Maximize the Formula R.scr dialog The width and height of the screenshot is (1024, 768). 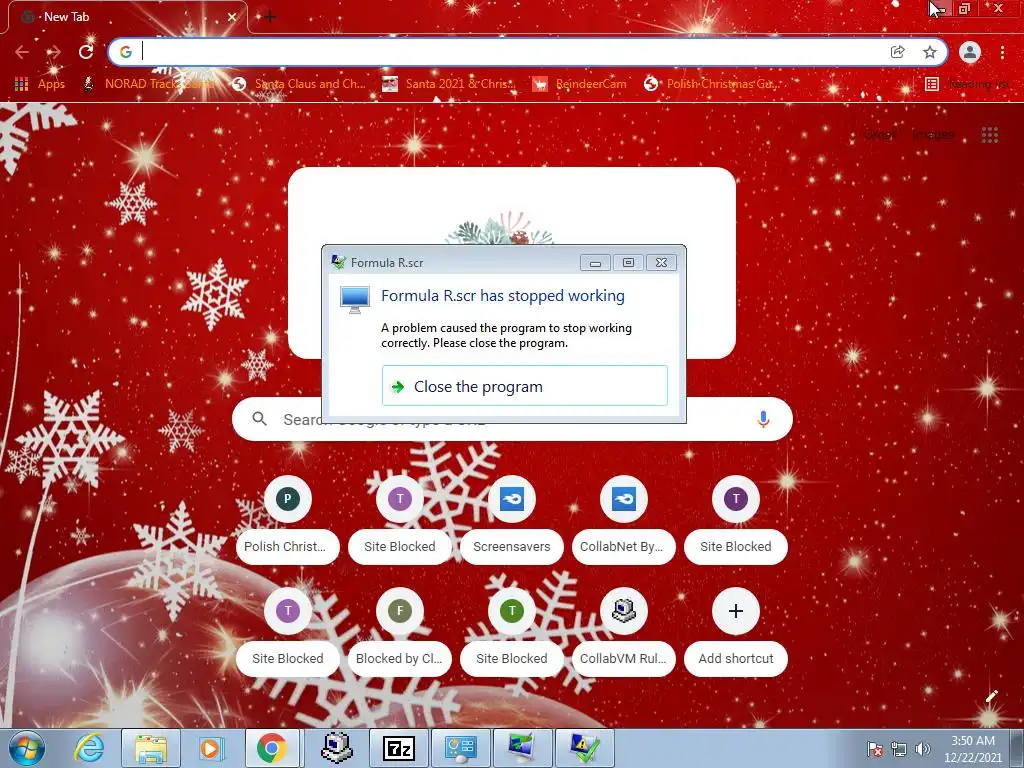pos(628,263)
